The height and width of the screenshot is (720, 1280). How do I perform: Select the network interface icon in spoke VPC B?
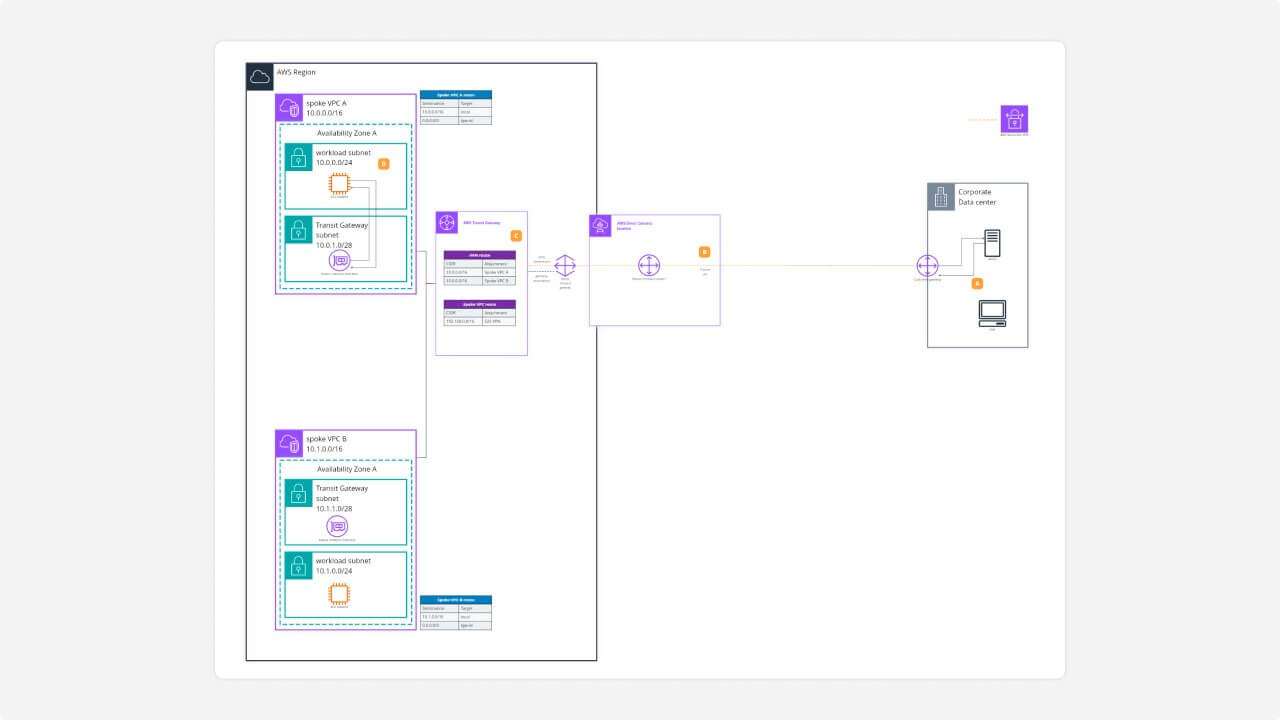(338, 527)
